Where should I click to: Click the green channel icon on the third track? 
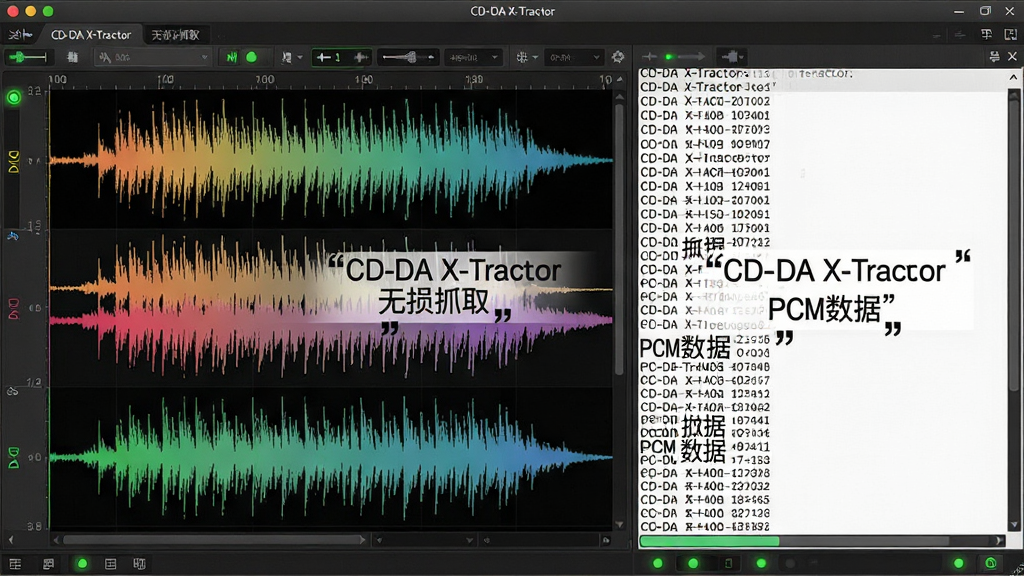pyautogui.click(x=13, y=458)
